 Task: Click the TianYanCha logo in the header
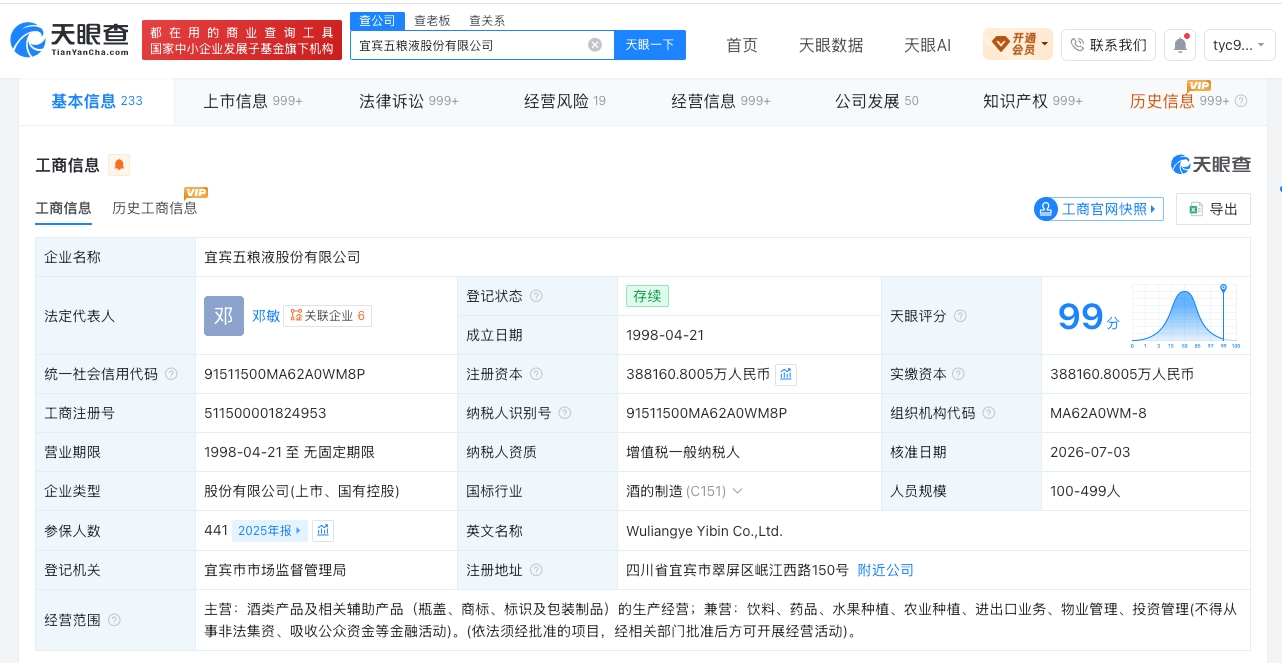70,39
